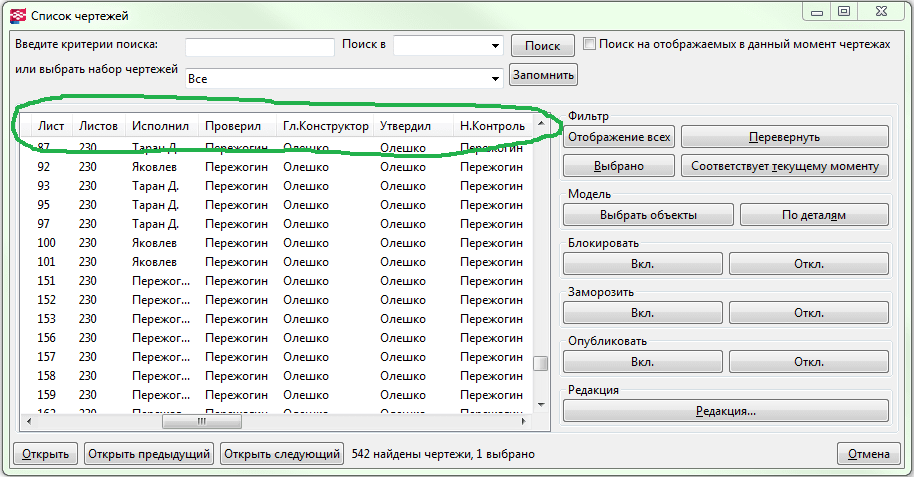This screenshot has height=477, width=914.
Task: Click the horizontal scrollbar right arrow
Action: (x=523, y=421)
